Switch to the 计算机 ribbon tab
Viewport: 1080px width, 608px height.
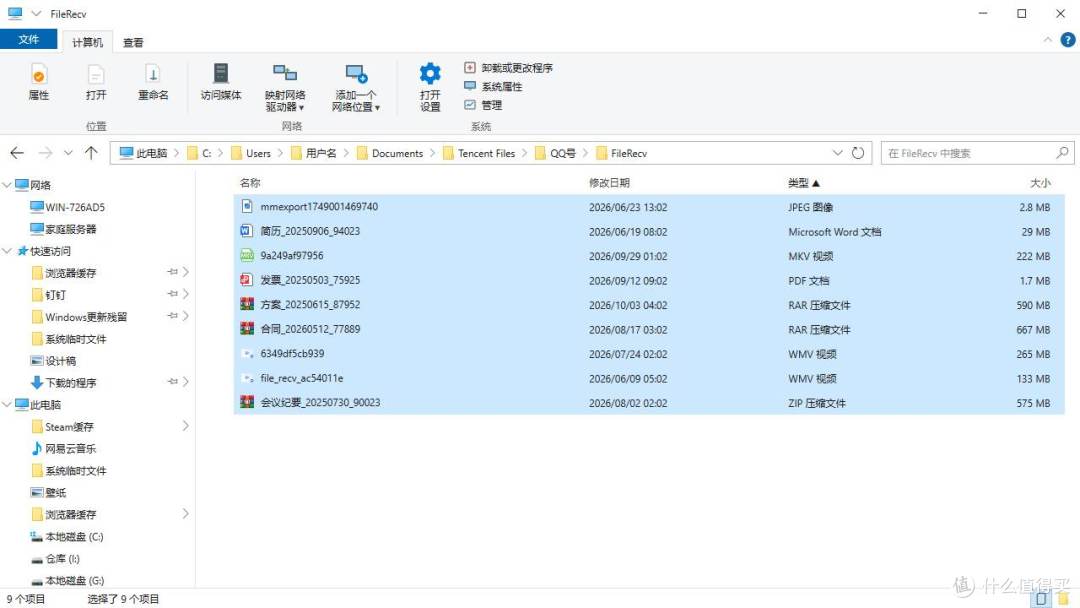coord(87,42)
